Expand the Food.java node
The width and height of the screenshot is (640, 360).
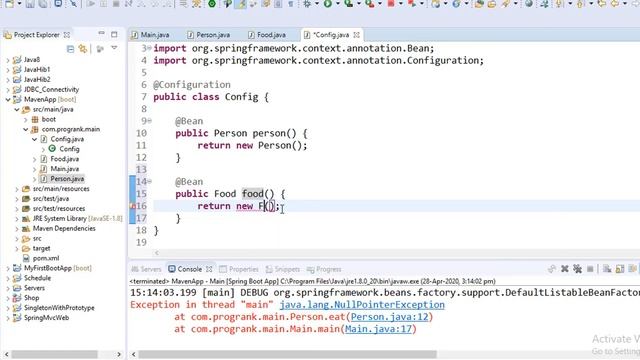click(x=35, y=159)
